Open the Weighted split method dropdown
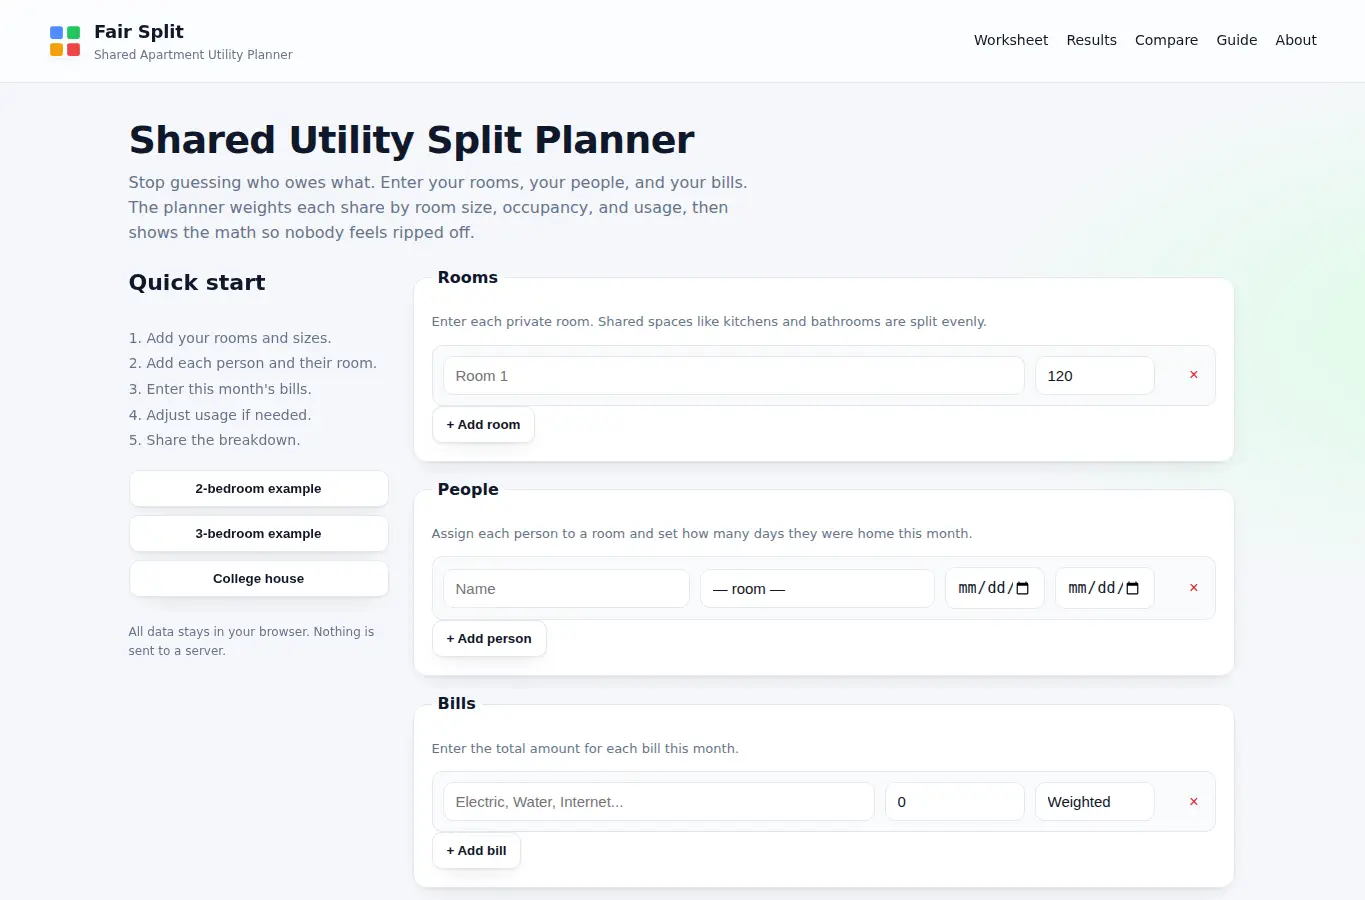 pyautogui.click(x=1094, y=802)
